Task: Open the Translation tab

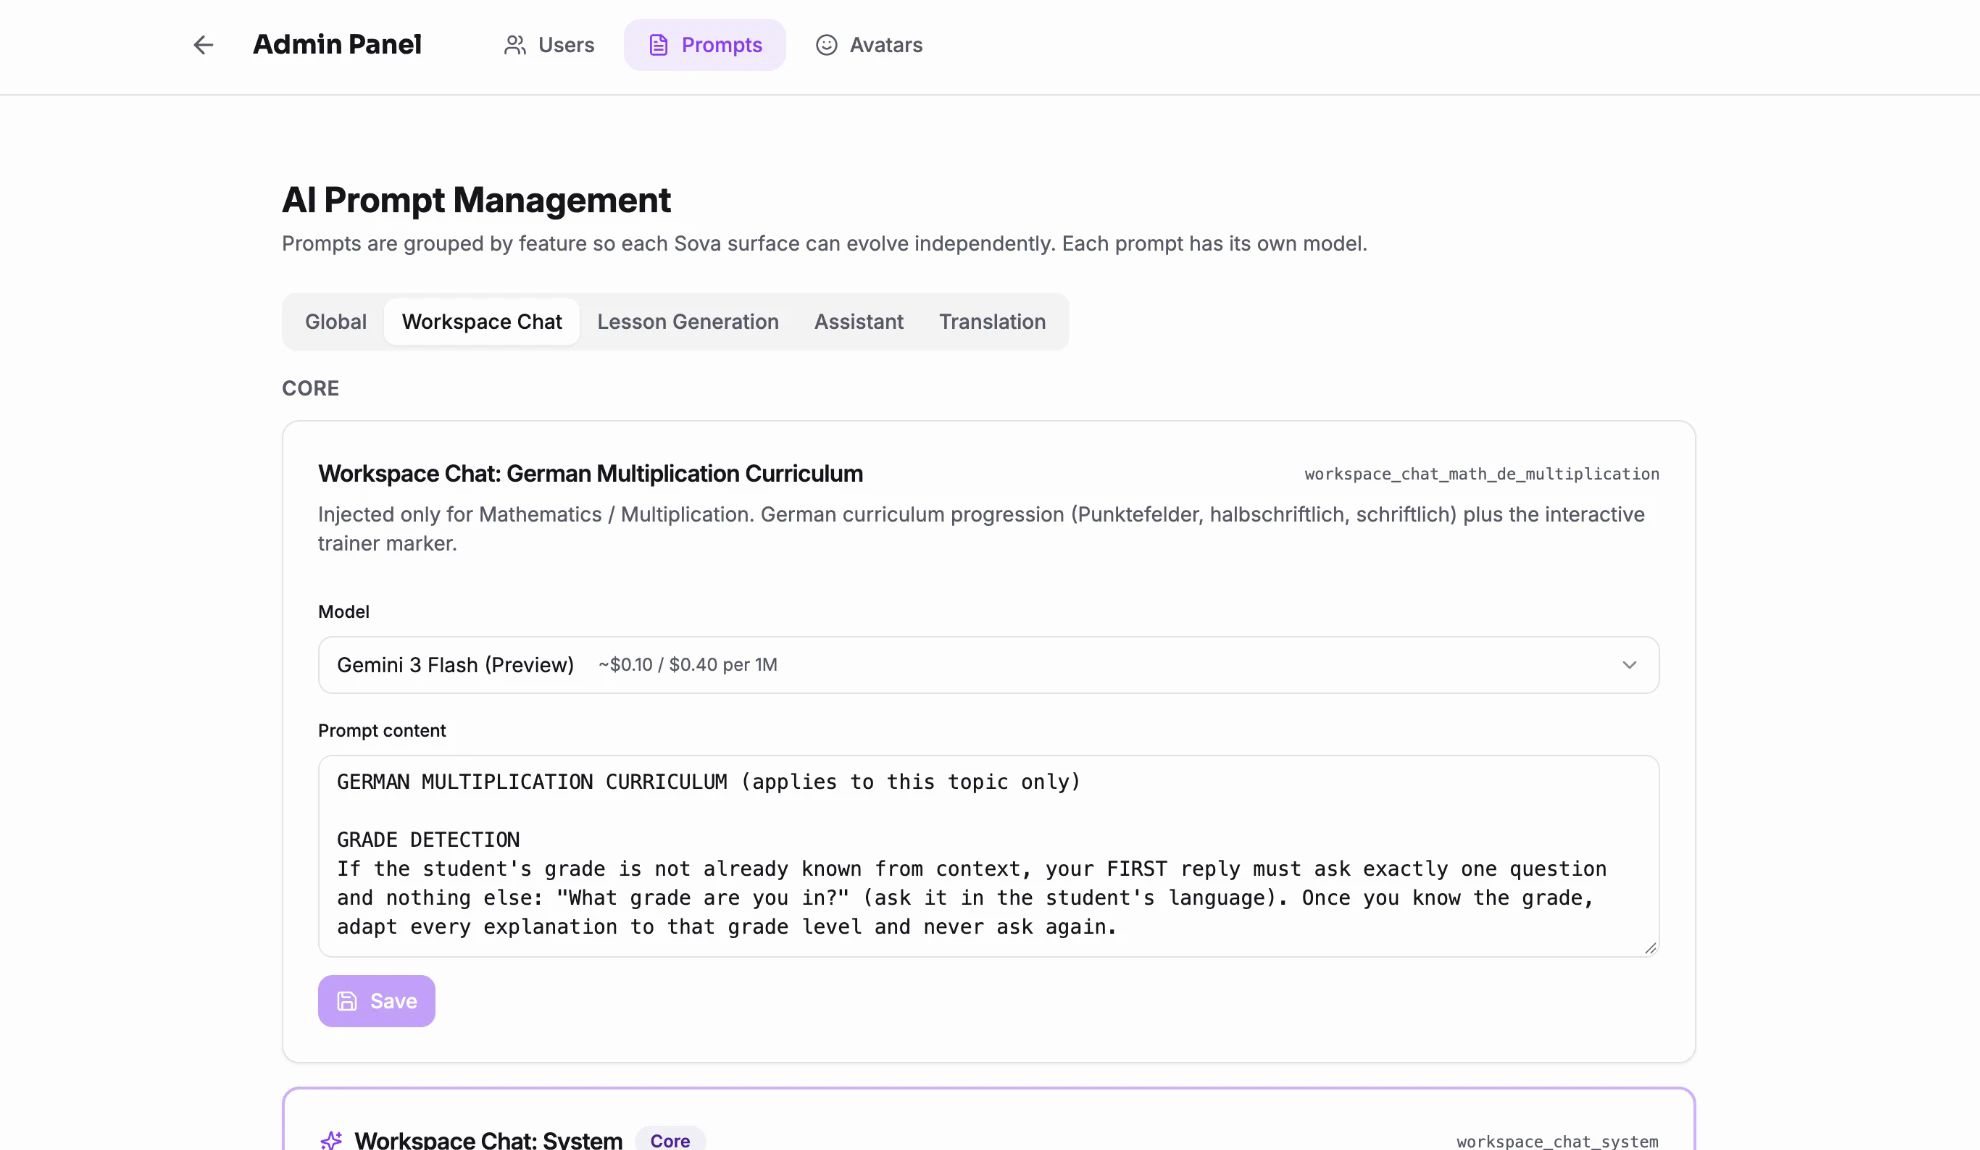Action: pyautogui.click(x=992, y=322)
